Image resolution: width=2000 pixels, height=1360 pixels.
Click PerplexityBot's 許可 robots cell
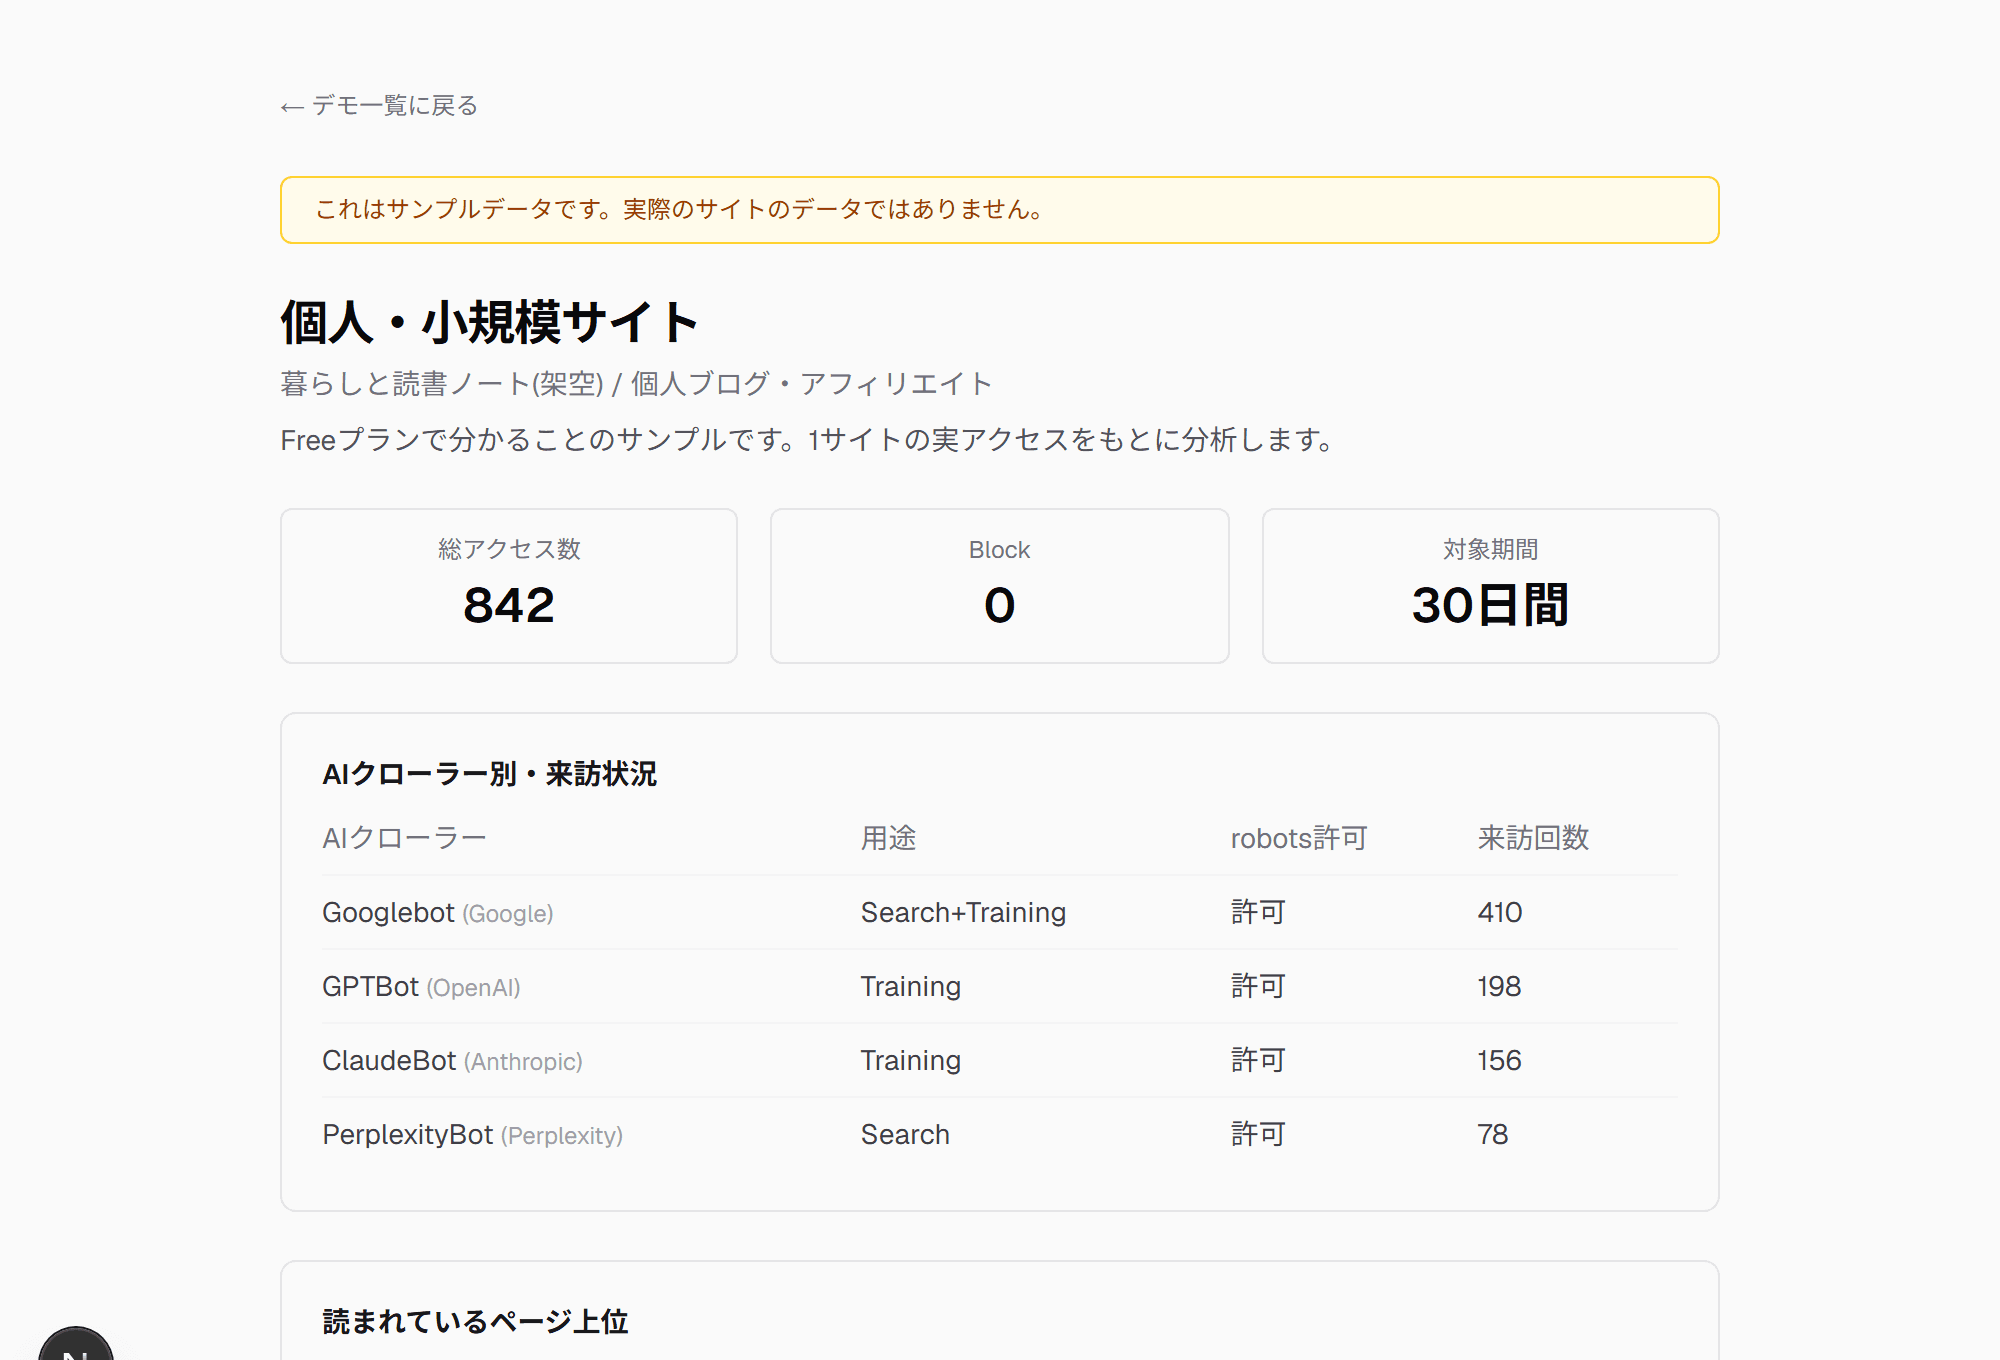(1258, 1135)
